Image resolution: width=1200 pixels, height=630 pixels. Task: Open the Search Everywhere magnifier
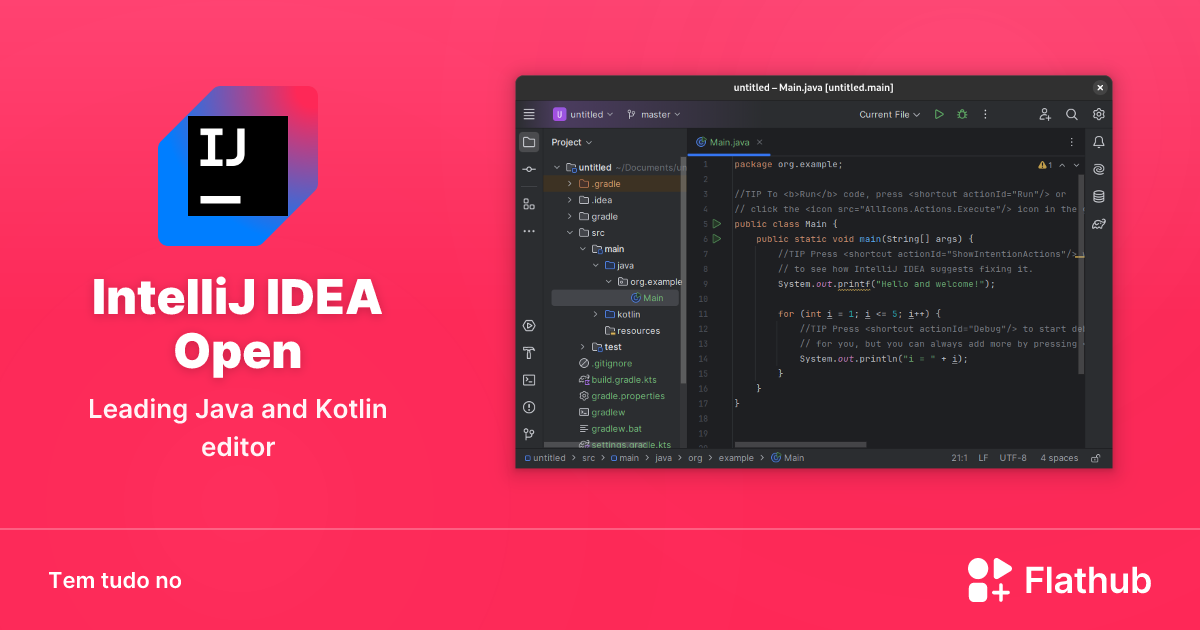[1071, 115]
